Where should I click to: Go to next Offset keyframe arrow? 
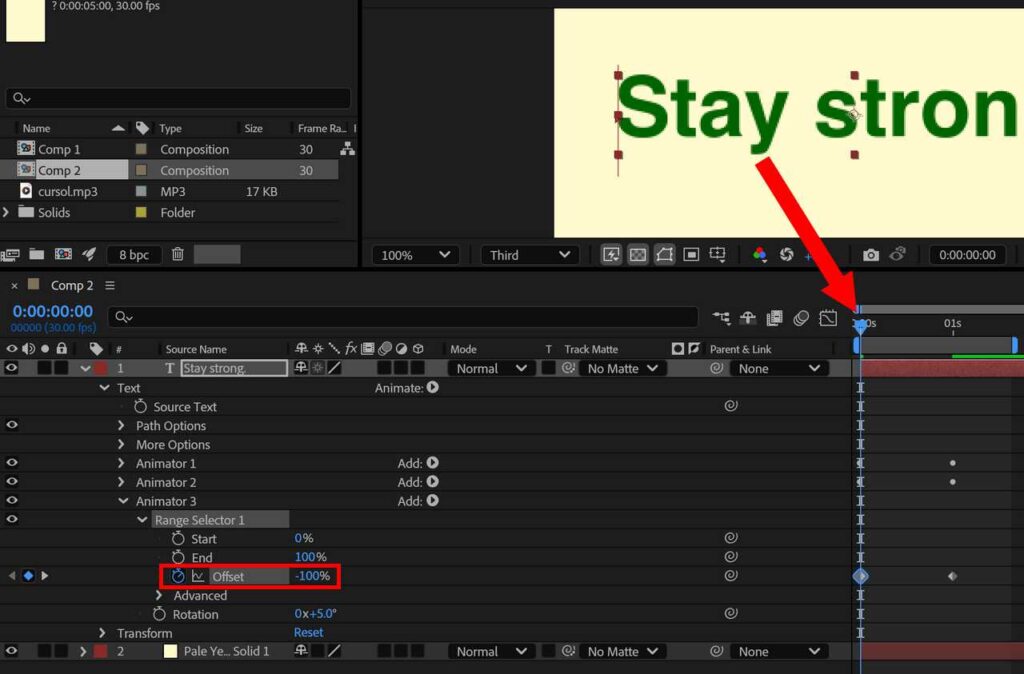coord(44,575)
